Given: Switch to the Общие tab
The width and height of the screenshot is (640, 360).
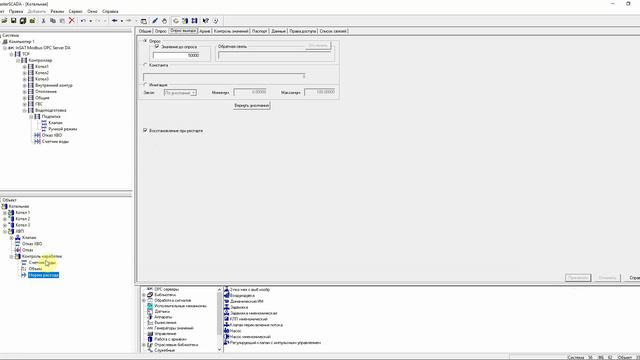Looking at the screenshot, I should (145, 31).
